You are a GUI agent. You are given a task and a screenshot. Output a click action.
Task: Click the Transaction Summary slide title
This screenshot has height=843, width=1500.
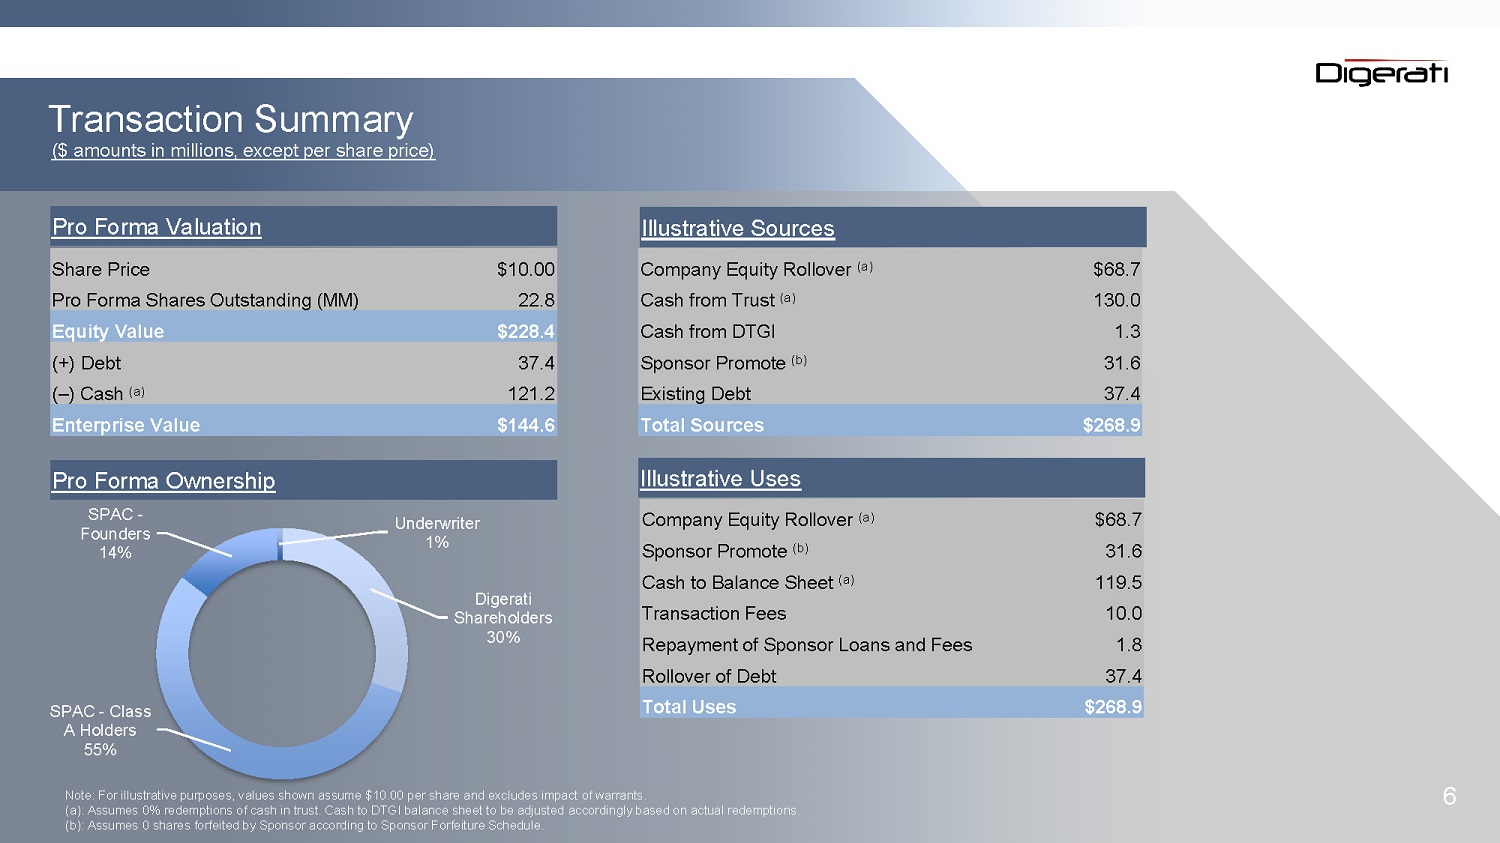pos(230,119)
